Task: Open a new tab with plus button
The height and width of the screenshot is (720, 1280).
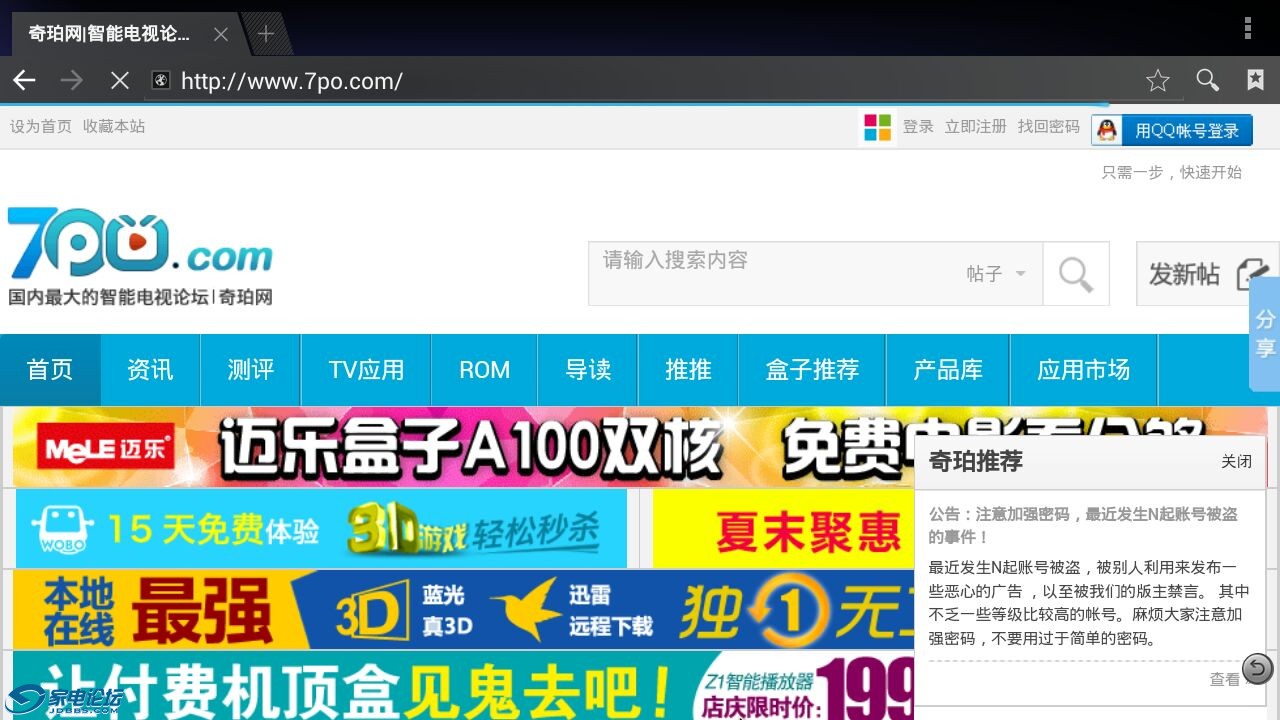Action: click(x=266, y=34)
